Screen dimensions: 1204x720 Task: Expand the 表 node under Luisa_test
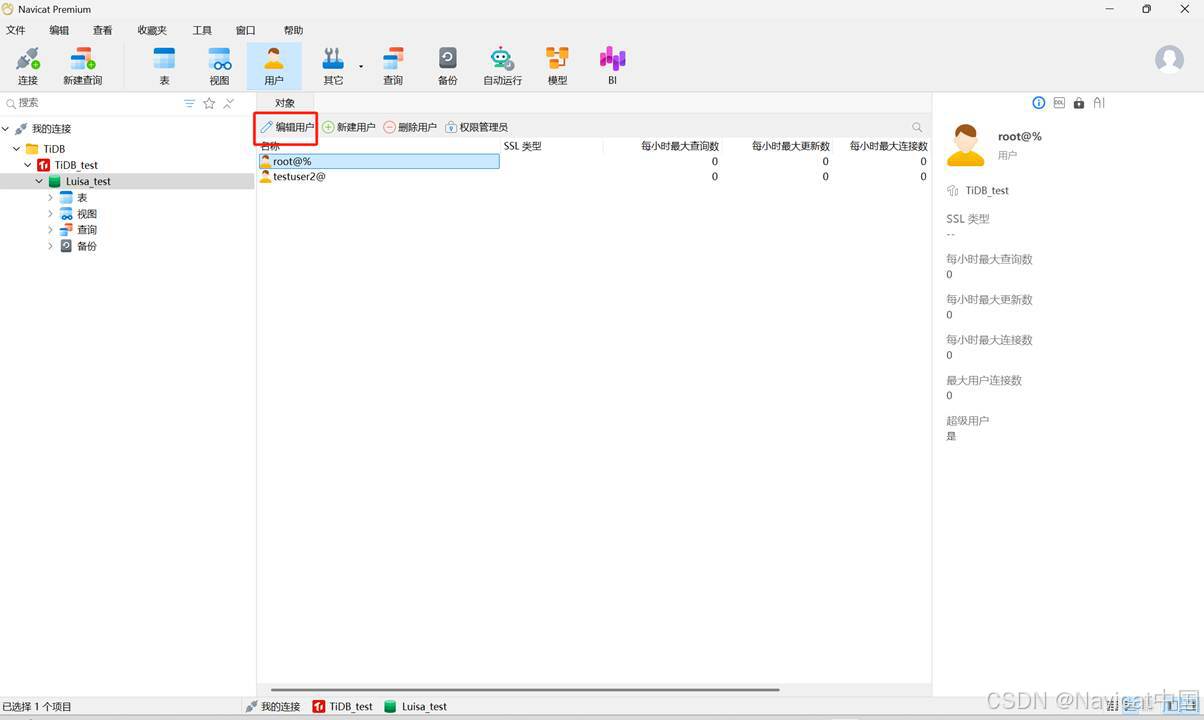51,197
